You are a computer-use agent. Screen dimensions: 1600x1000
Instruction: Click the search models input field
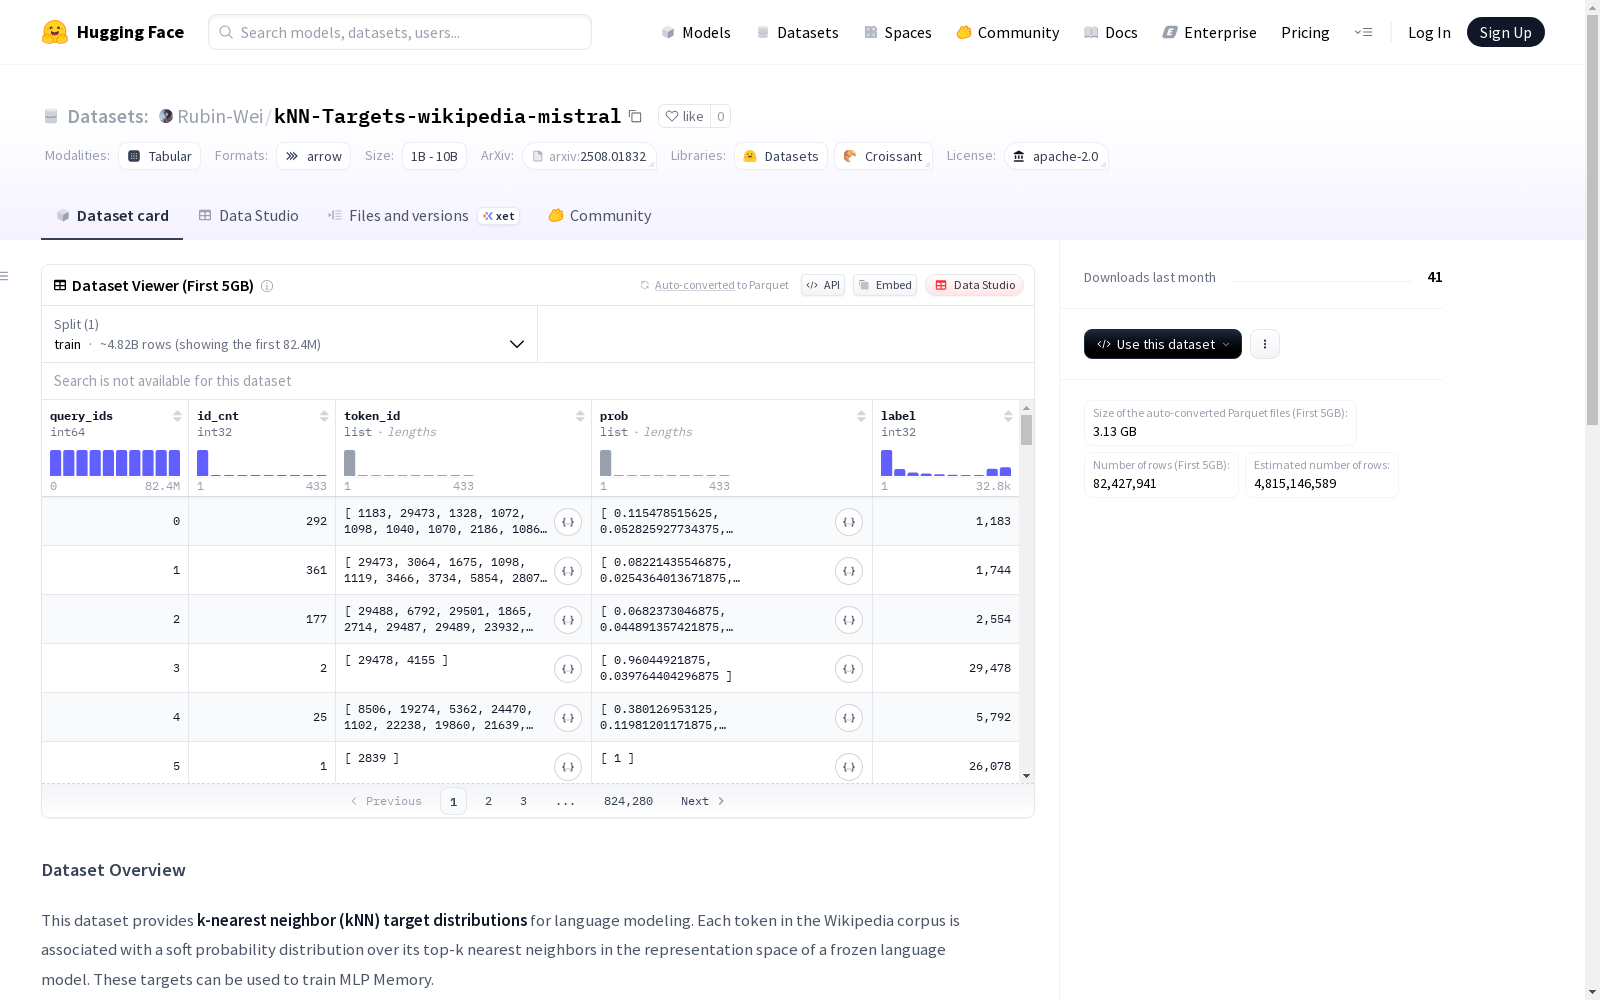click(x=400, y=32)
